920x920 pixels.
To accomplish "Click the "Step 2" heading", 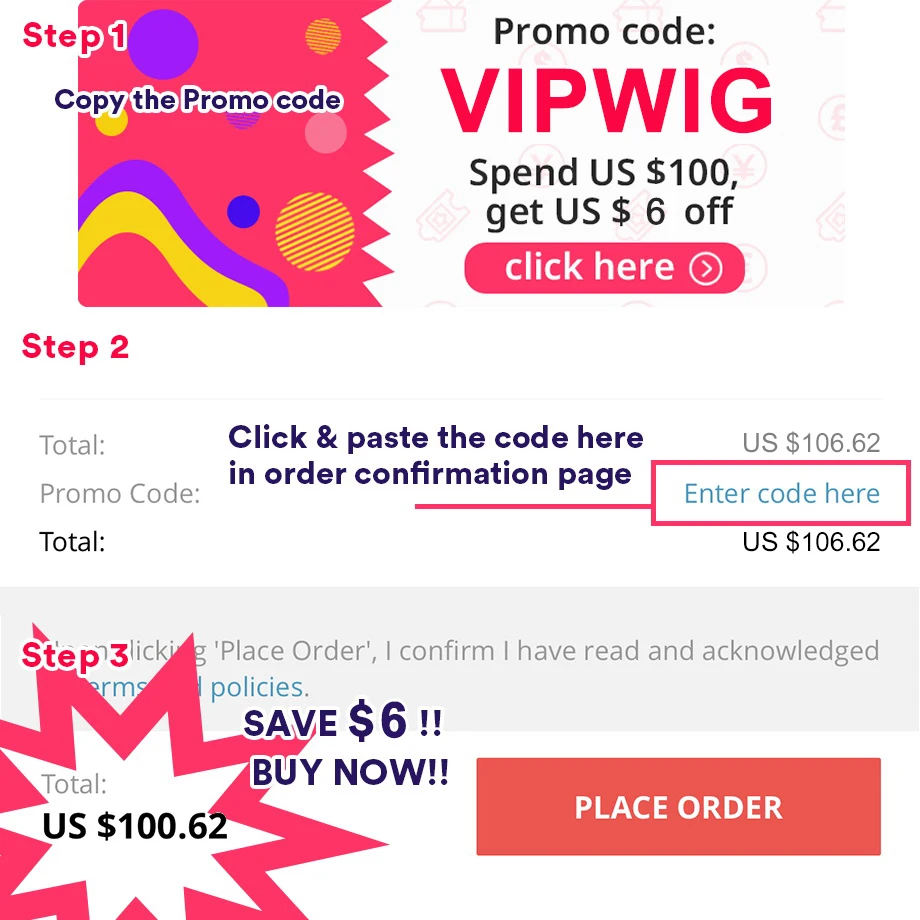I will [75, 347].
